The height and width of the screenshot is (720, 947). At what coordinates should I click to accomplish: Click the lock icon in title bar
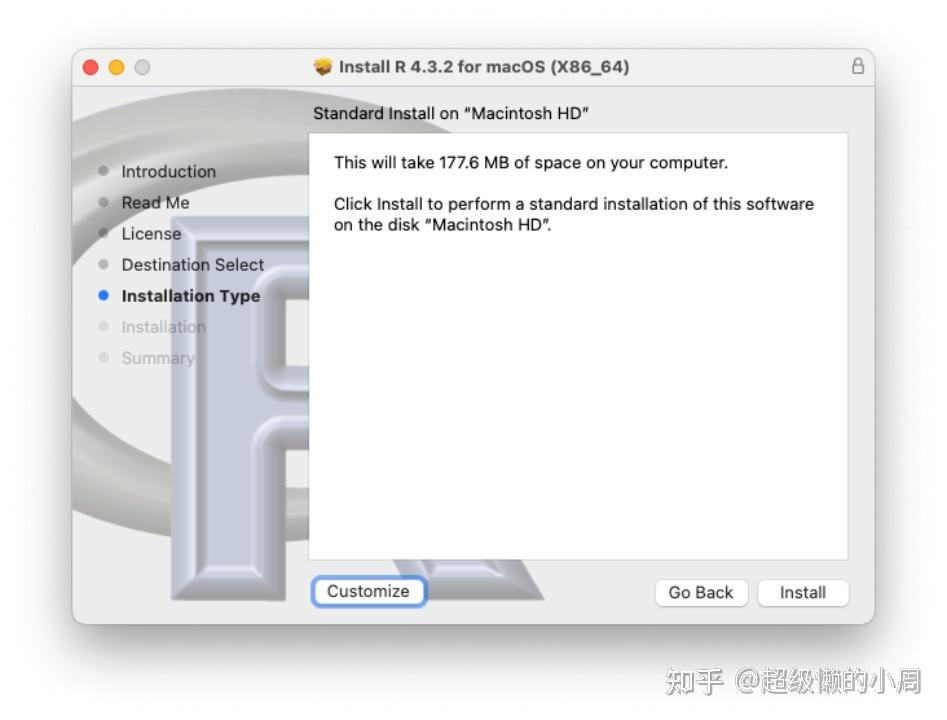(x=858, y=66)
